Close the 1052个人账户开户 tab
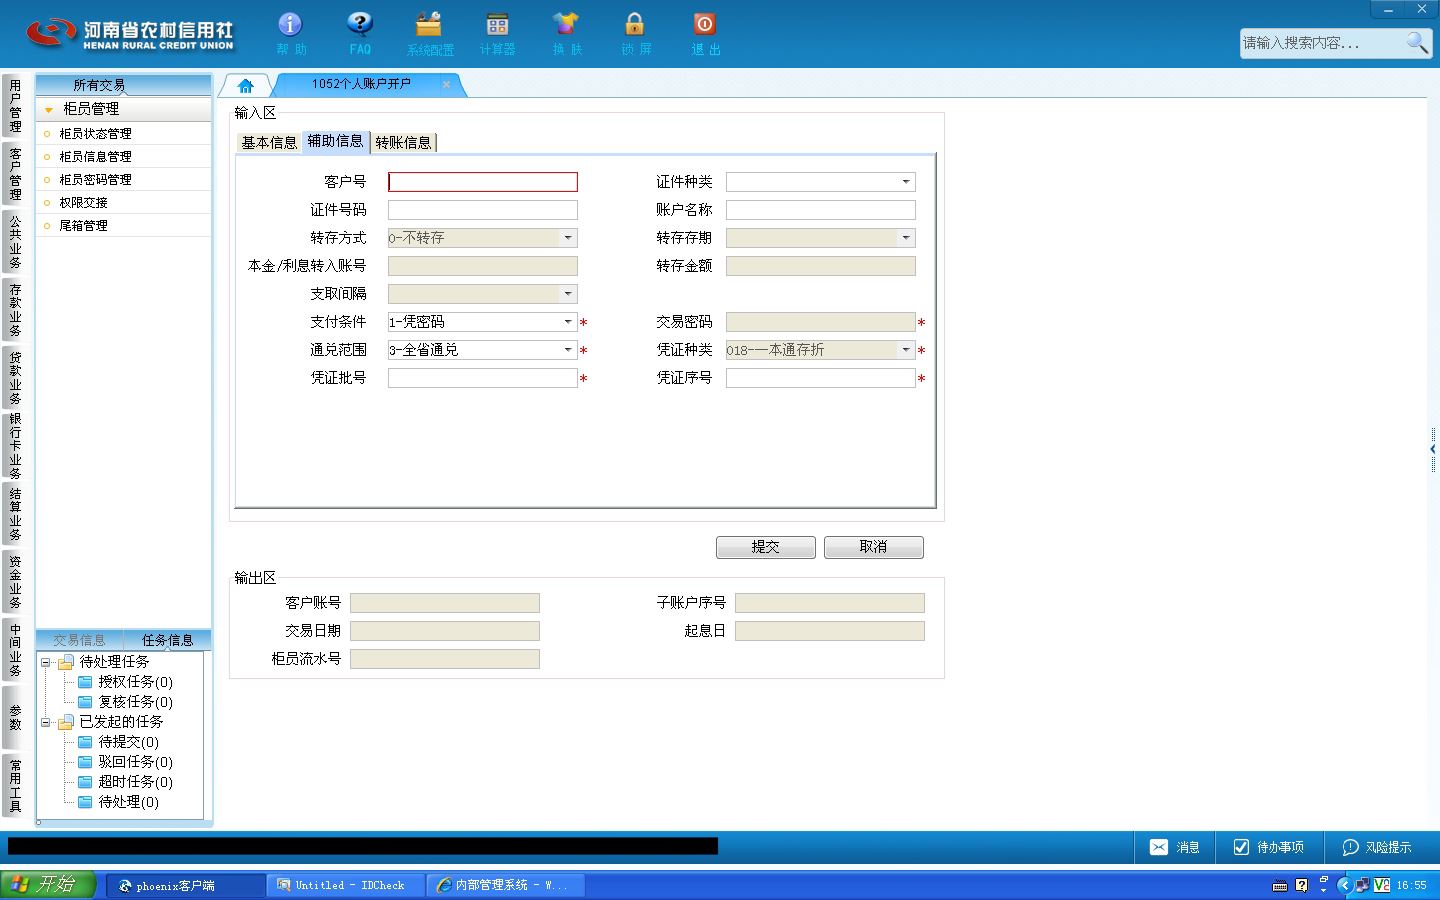This screenshot has width=1440, height=900. coord(446,84)
